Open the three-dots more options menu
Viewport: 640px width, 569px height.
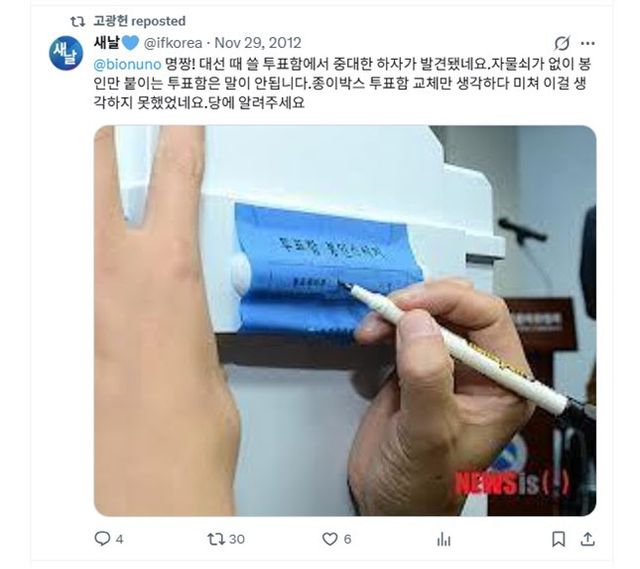[587, 43]
